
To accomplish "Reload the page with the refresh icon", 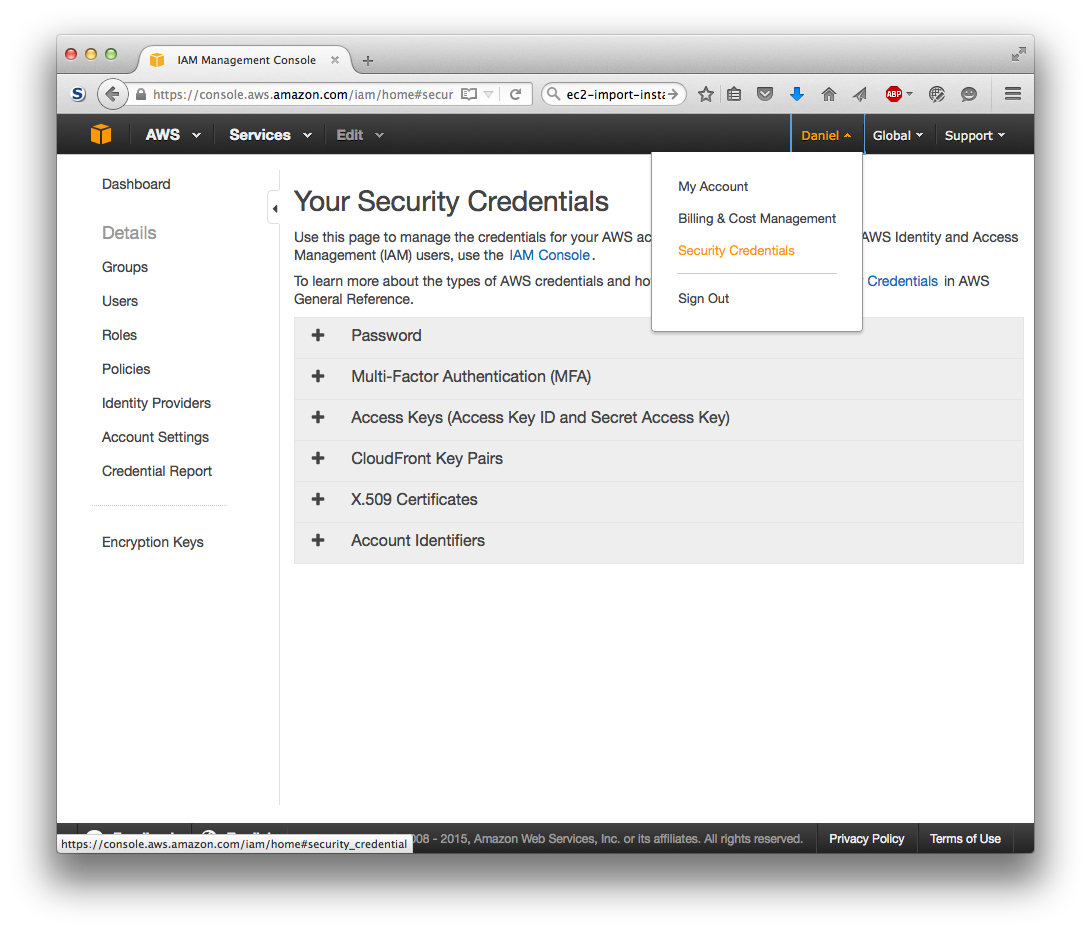I will [516, 94].
